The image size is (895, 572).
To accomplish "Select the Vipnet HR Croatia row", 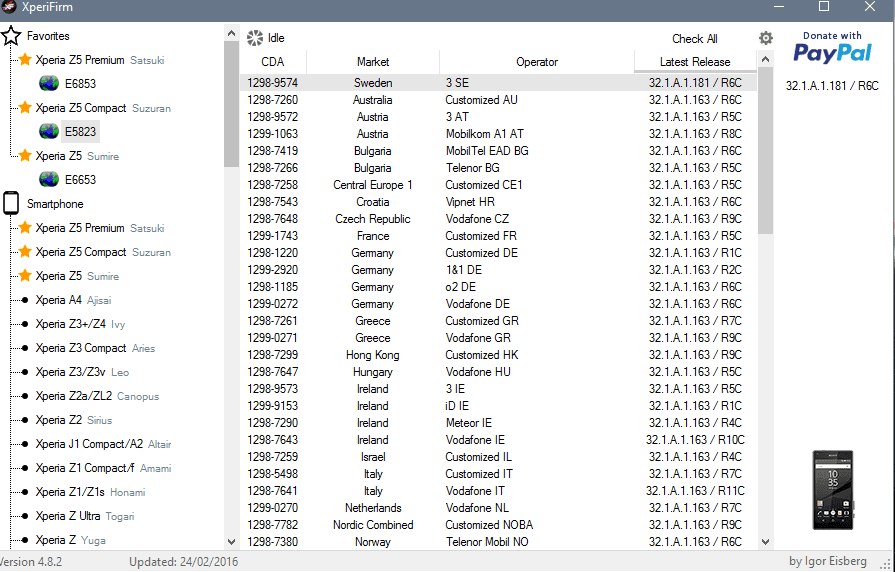I will [498, 202].
